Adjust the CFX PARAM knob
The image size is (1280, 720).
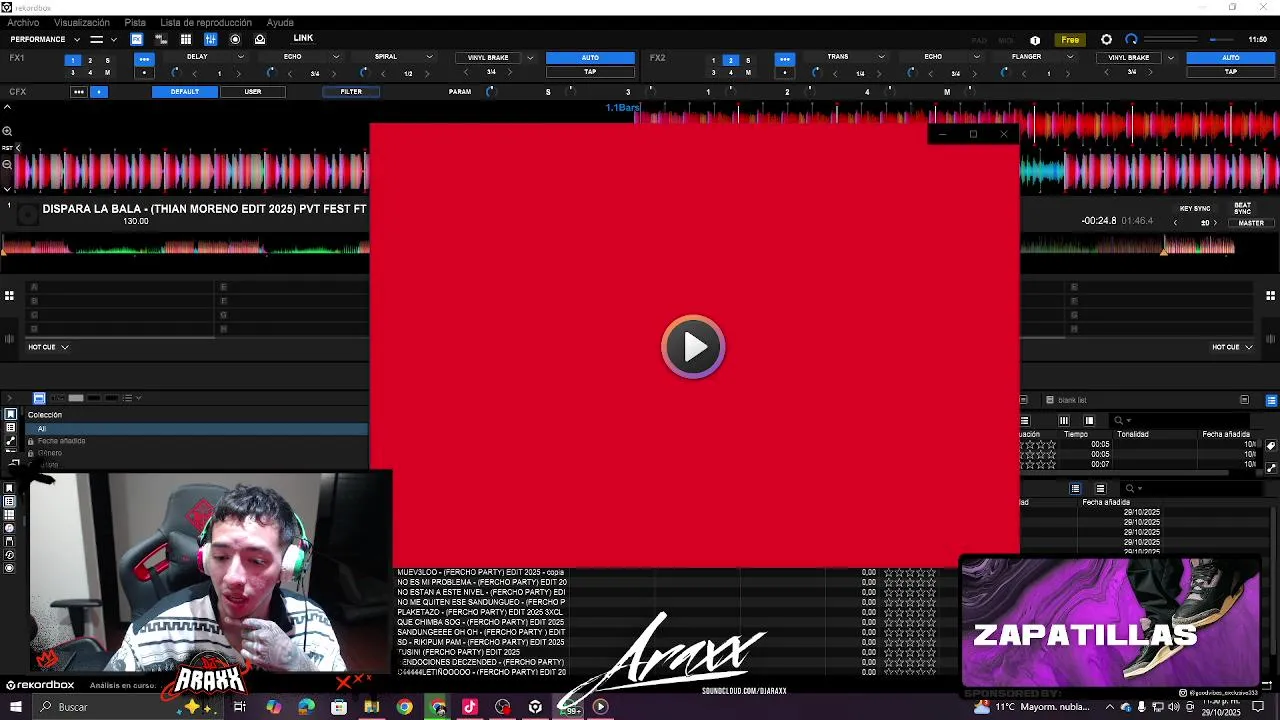pos(490,92)
